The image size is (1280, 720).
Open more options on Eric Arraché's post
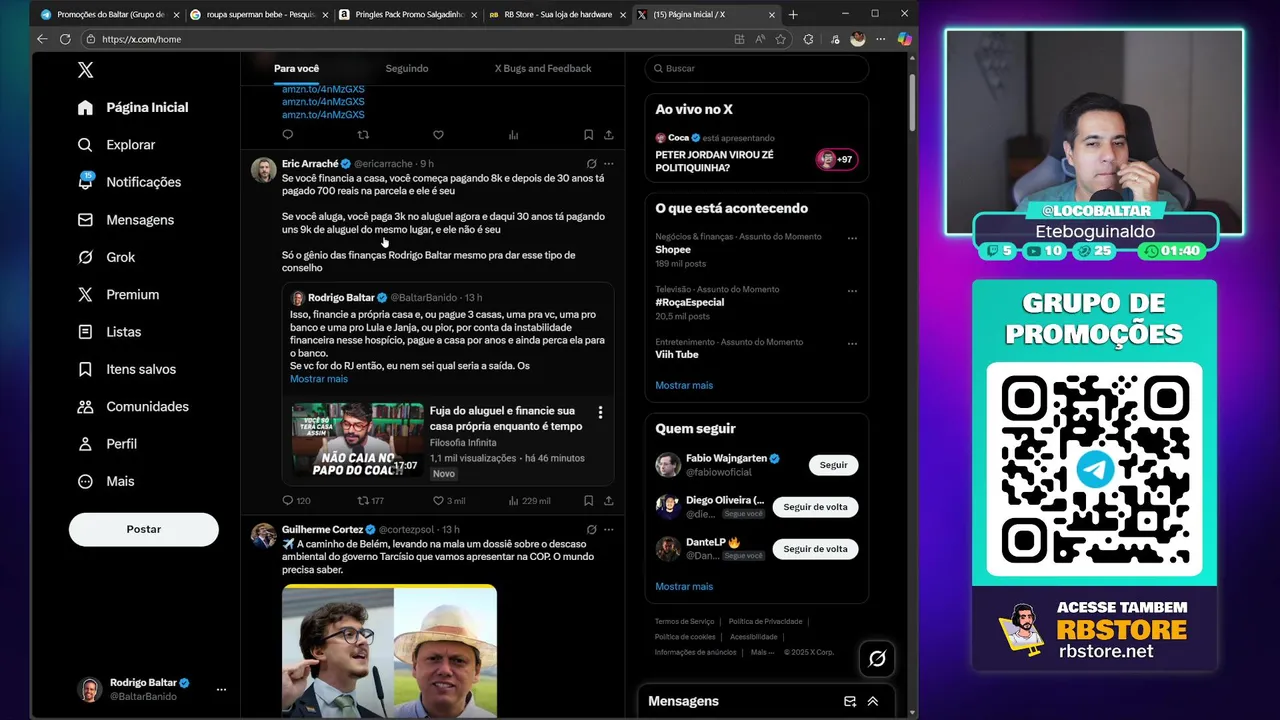[x=608, y=163]
